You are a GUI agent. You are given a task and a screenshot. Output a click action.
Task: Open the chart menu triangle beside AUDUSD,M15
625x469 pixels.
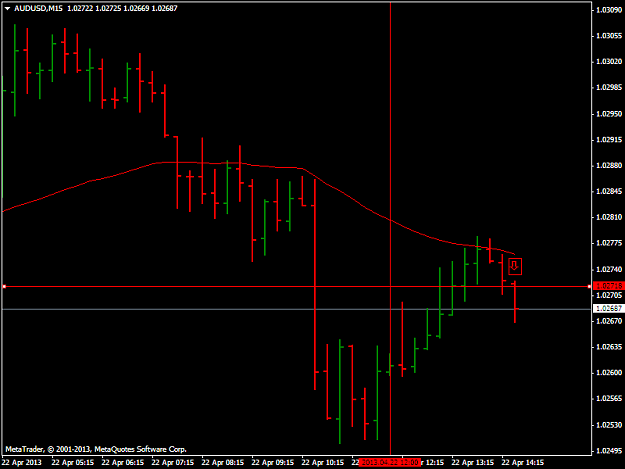coord(7,8)
